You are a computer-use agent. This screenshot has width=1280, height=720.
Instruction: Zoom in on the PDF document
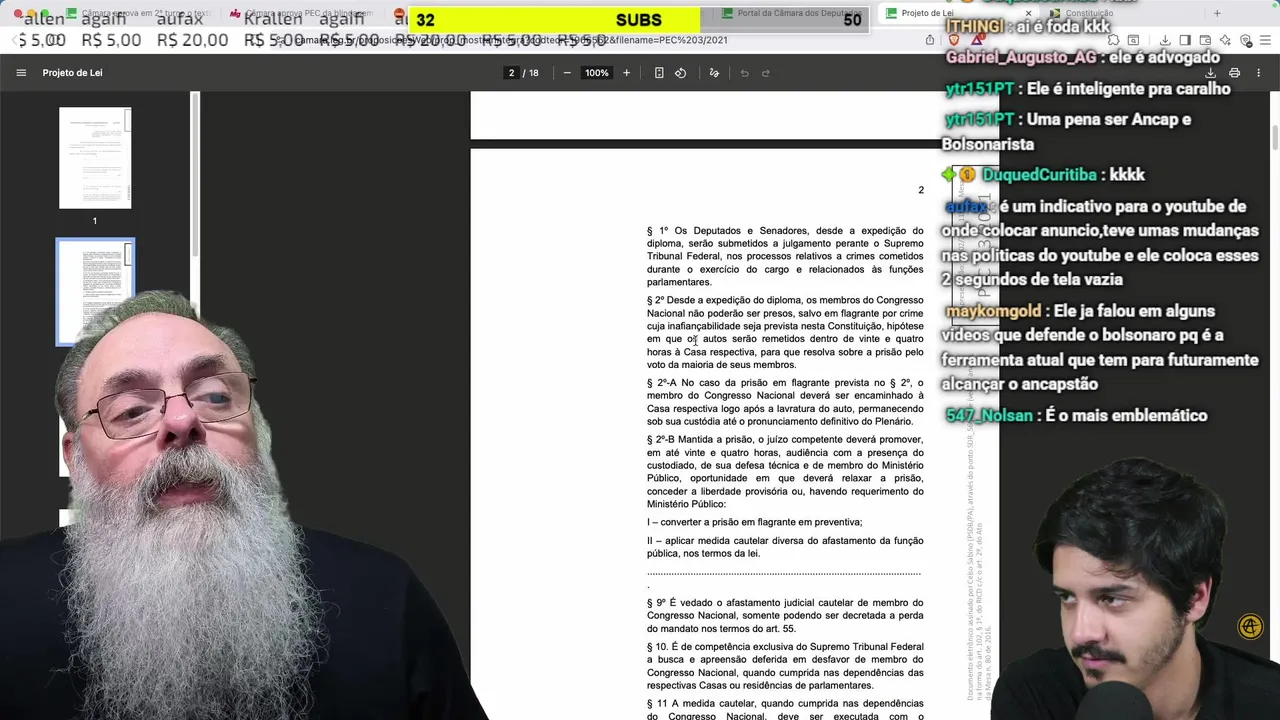(x=627, y=73)
